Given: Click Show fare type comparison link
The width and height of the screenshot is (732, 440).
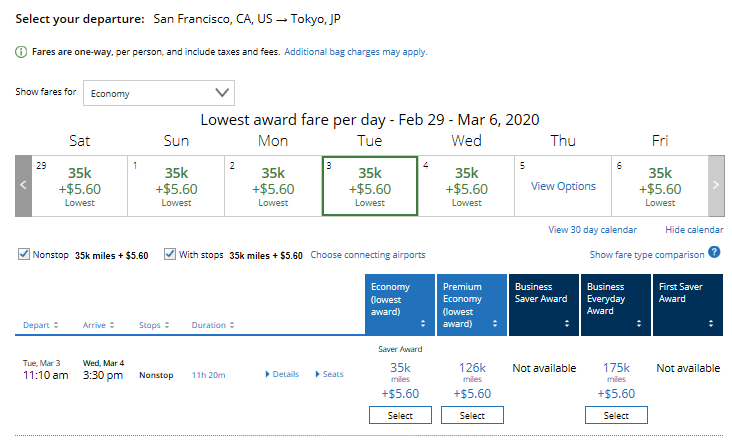Looking at the screenshot, I should [647, 255].
